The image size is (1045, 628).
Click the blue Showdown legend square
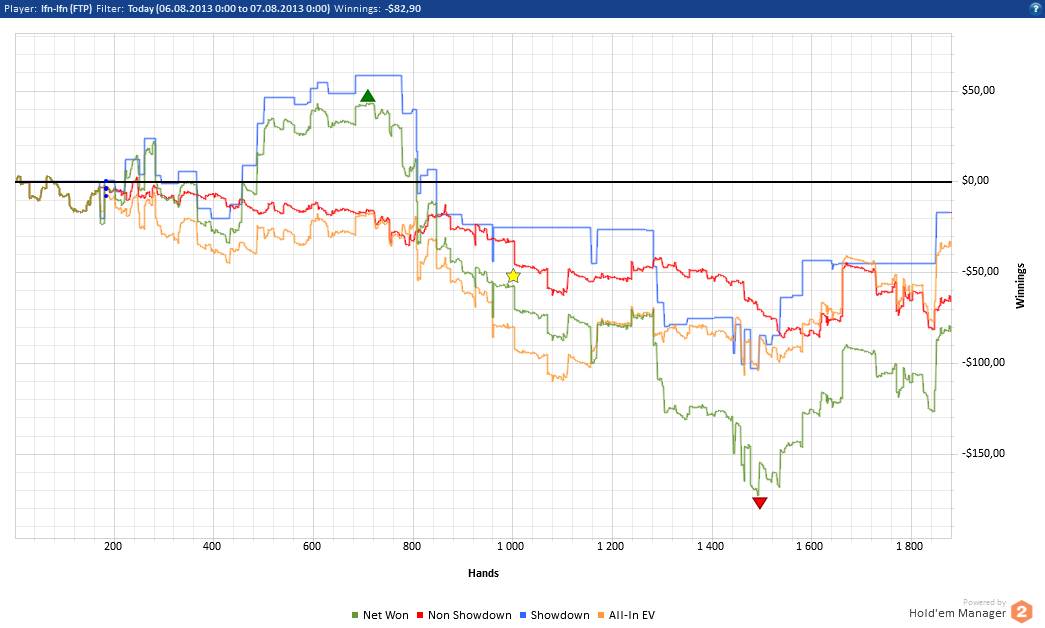pyautogui.click(x=523, y=616)
